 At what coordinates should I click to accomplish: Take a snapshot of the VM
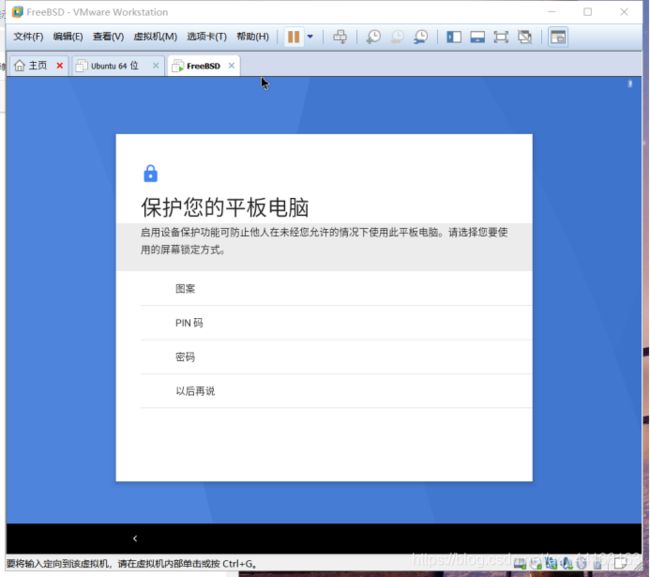pos(374,37)
